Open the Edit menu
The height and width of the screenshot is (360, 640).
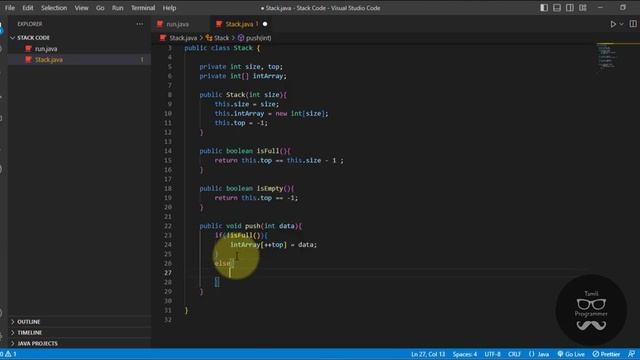28,8
